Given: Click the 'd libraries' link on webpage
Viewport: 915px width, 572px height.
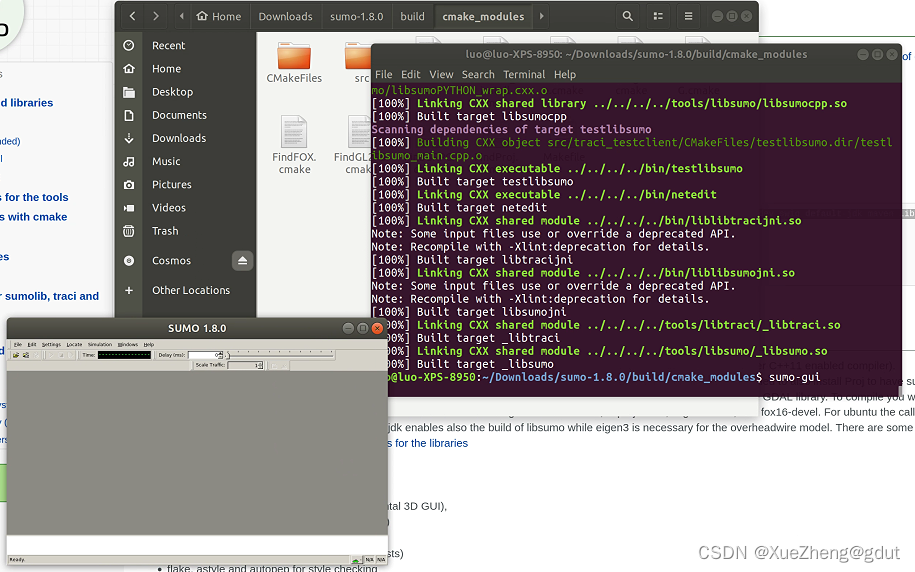Looking at the screenshot, I should click(27, 103).
